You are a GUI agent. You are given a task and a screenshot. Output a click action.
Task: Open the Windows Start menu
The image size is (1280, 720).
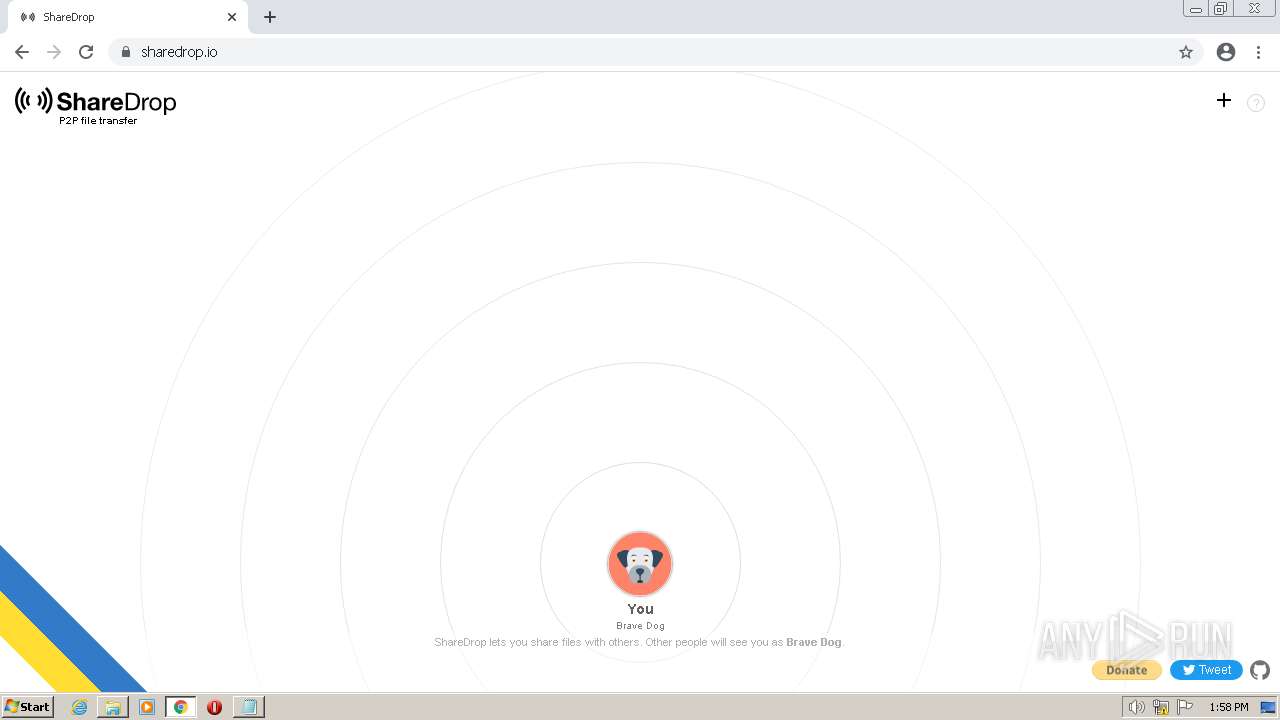27,706
